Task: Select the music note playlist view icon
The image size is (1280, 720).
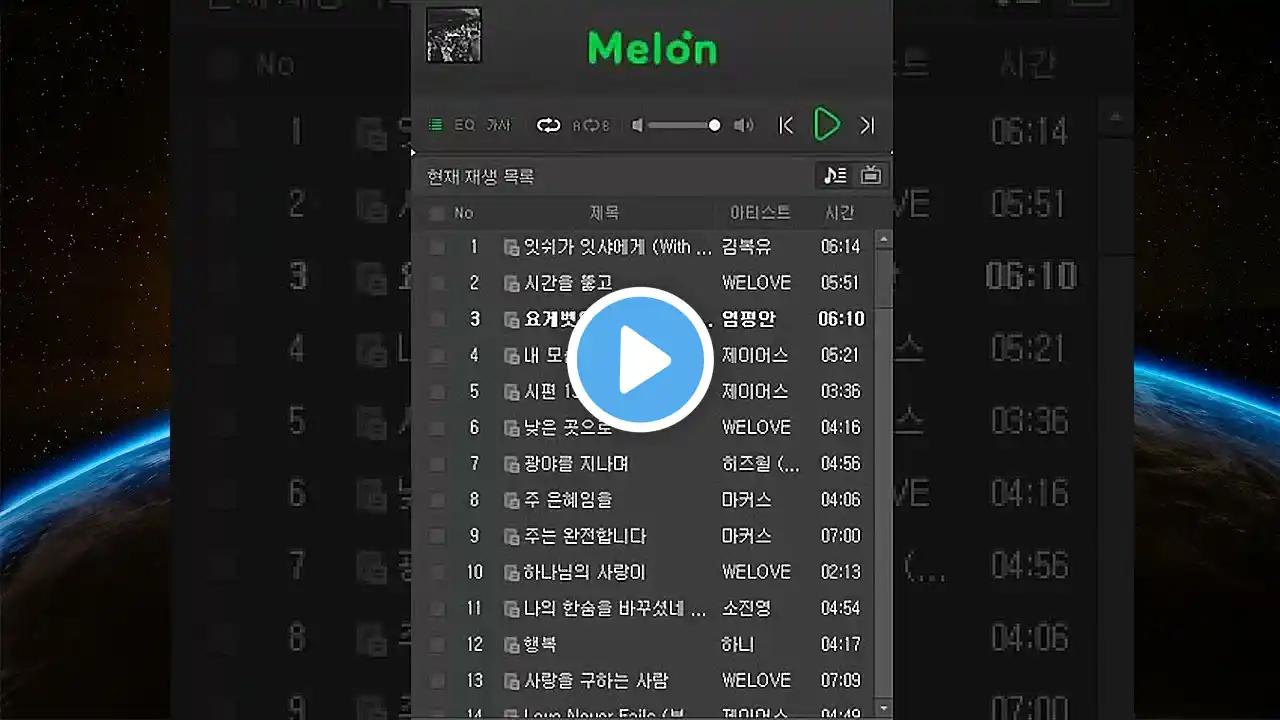Action: [x=835, y=176]
